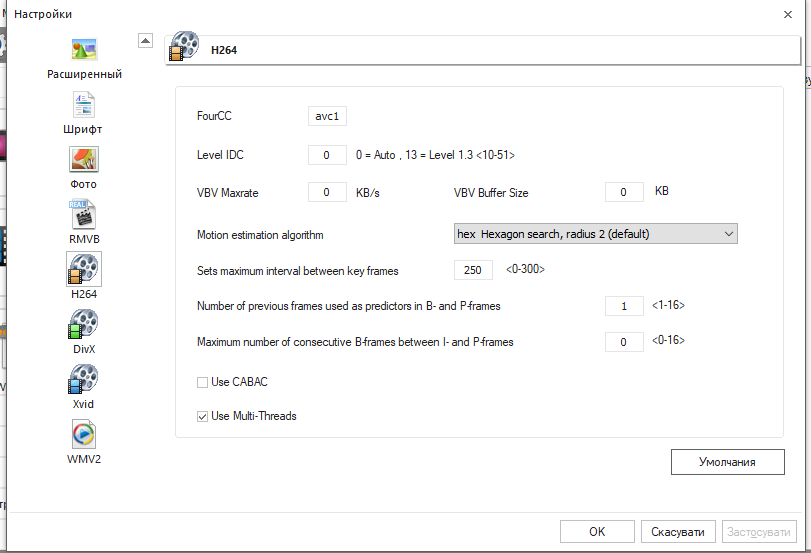This screenshot has height=553, width=811.
Task: Click the VBV Buffer Size input field
Action: 624,192
